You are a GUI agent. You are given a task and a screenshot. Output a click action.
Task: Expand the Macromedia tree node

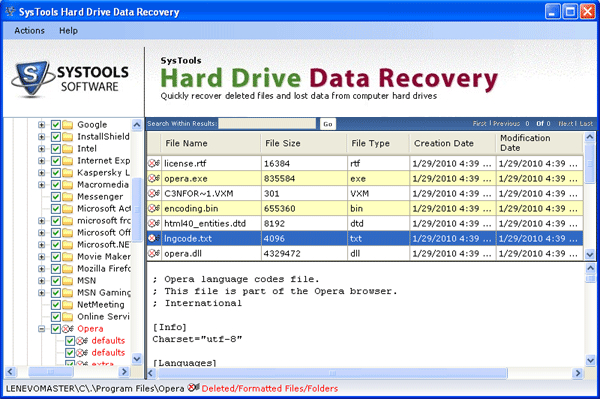[42, 185]
